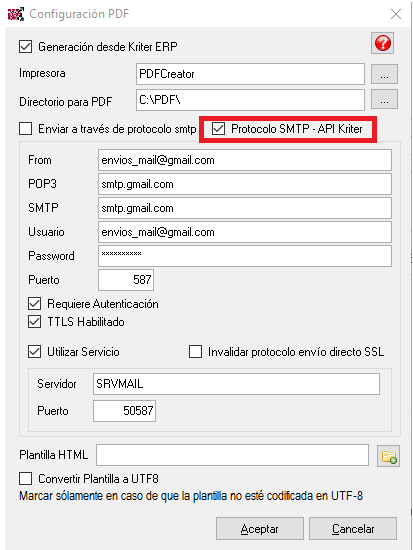The width and height of the screenshot is (413, 550).
Task: Enable Enviar a través de protocolo smtp
Action: 26,129
